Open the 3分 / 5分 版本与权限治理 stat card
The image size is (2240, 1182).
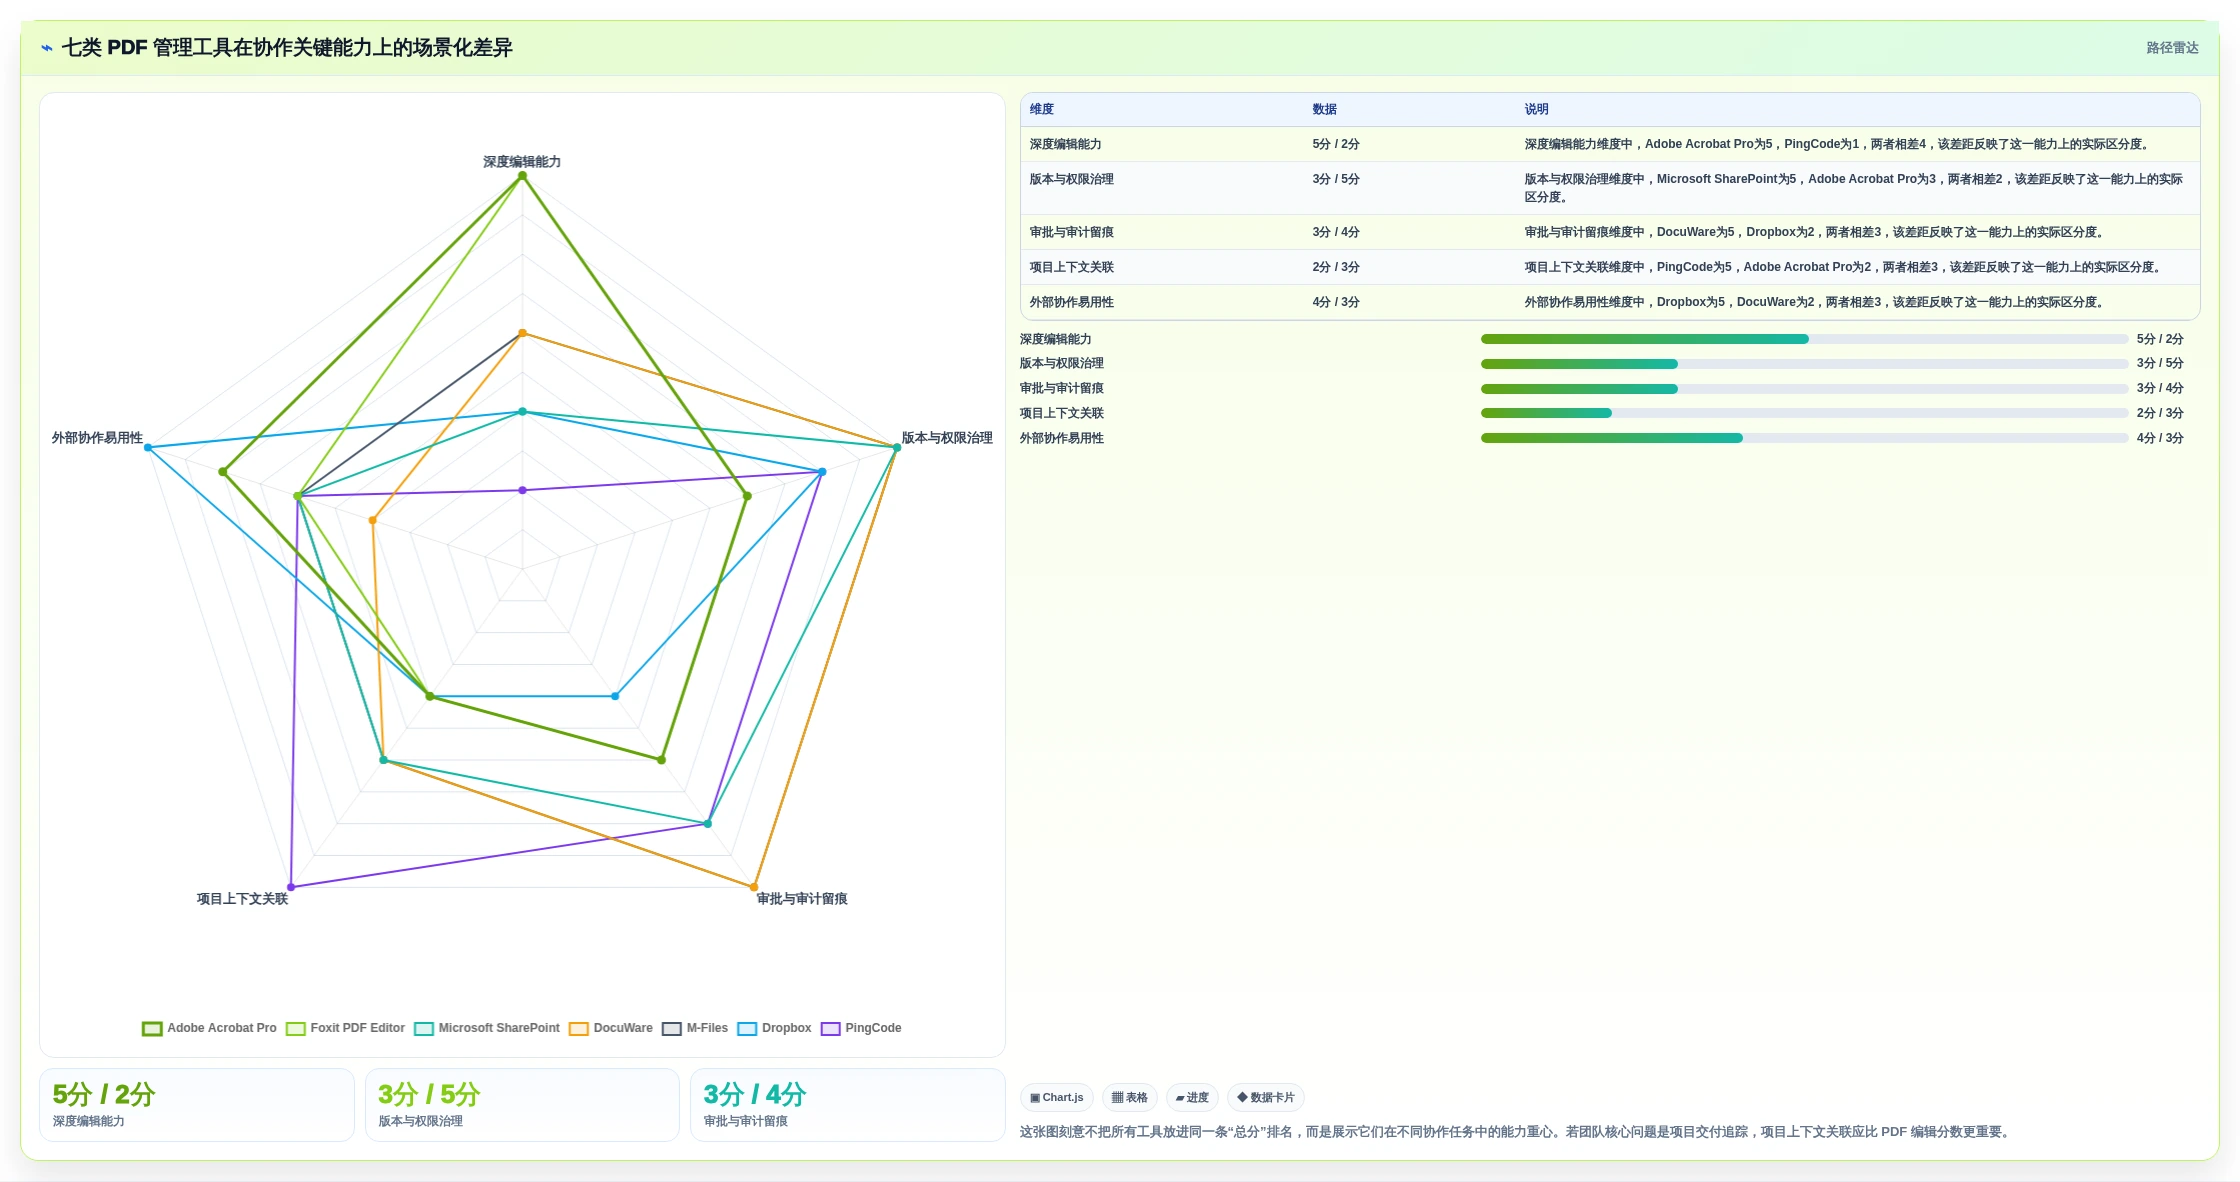coord(522,1105)
